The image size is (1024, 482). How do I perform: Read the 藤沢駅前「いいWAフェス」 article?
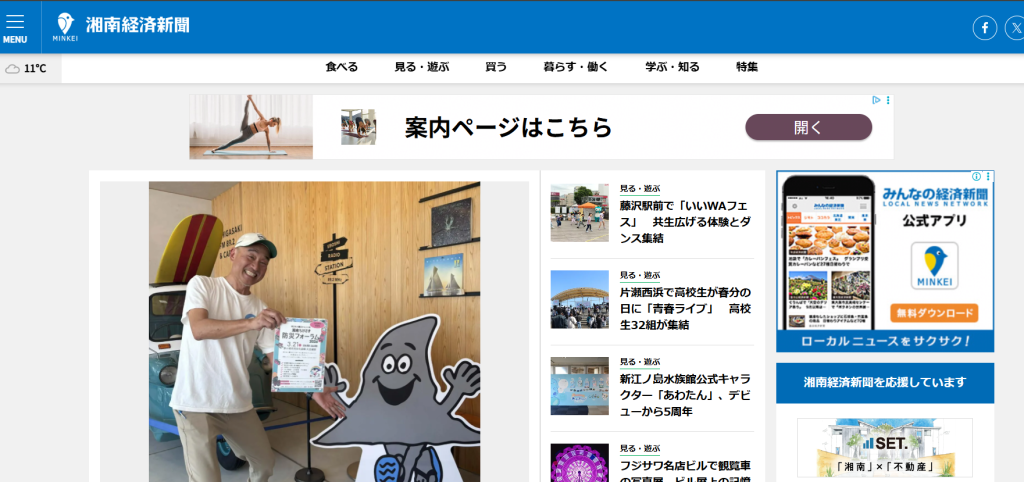click(683, 221)
